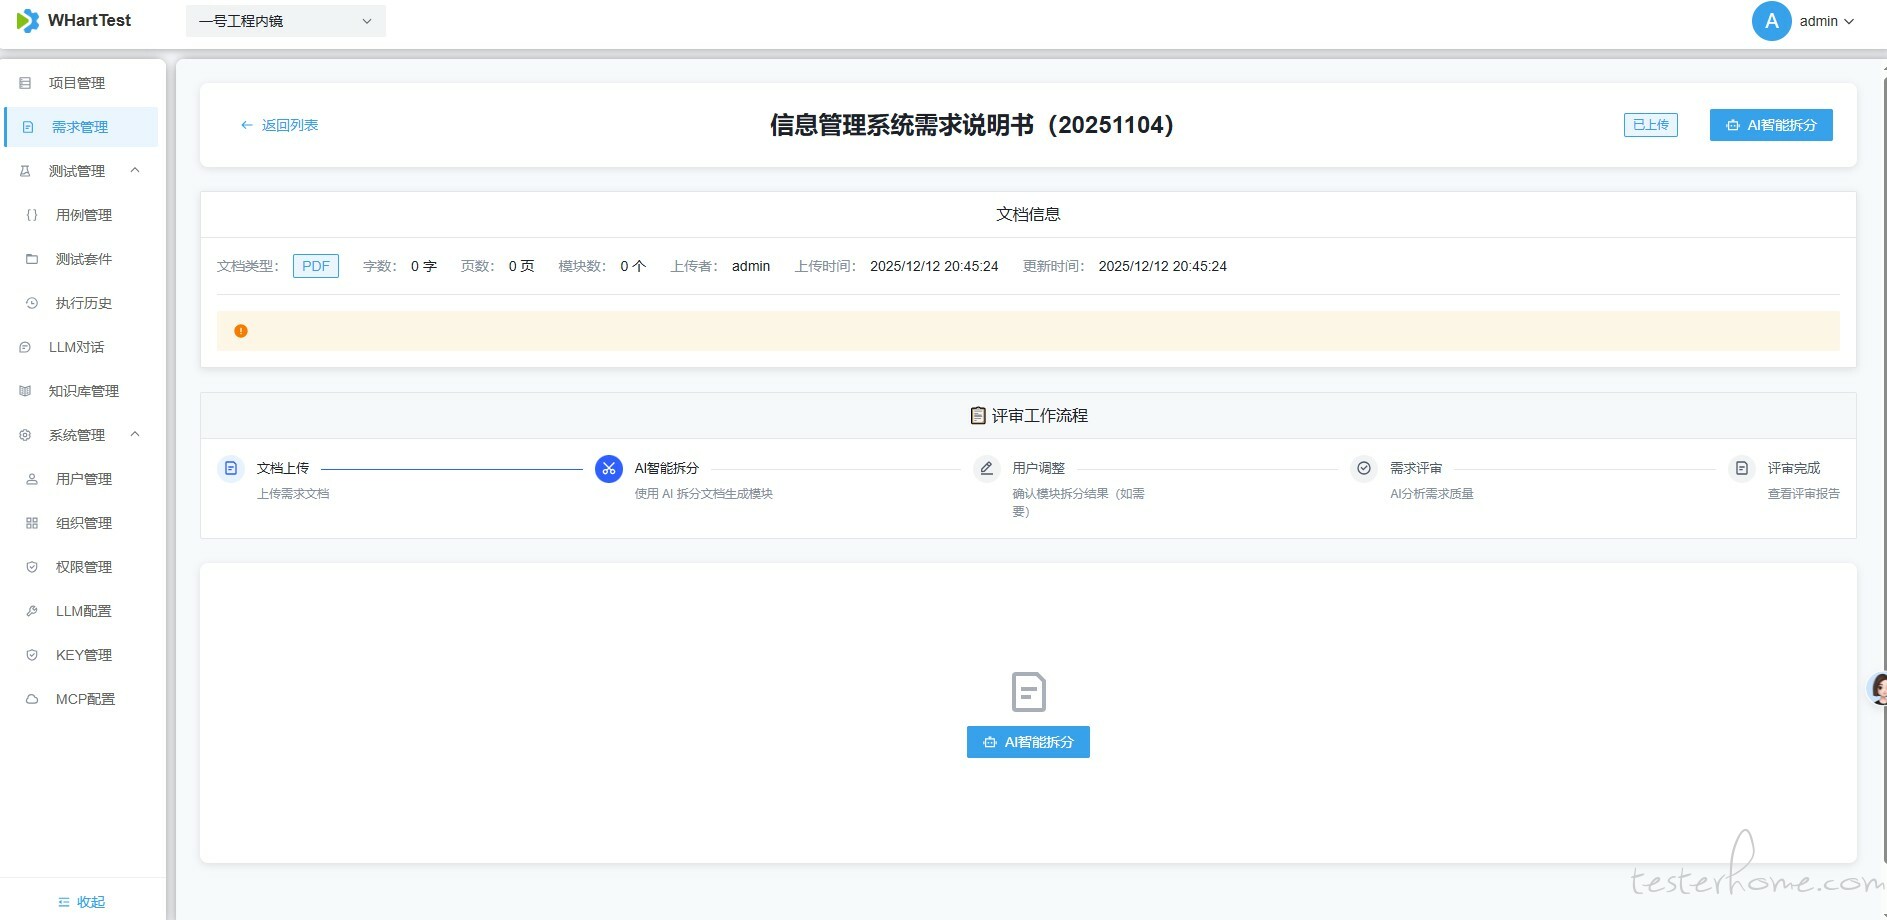This screenshot has height=920, width=1887.
Task: Click the top-right AI智能拆分 button
Action: point(1770,125)
